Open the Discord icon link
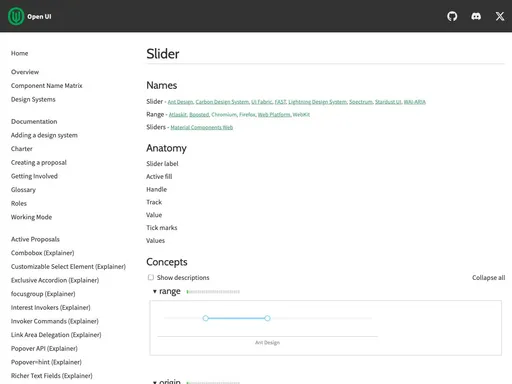Viewport: 512px width, 384px height. pyautogui.click(x=476, y=16)
